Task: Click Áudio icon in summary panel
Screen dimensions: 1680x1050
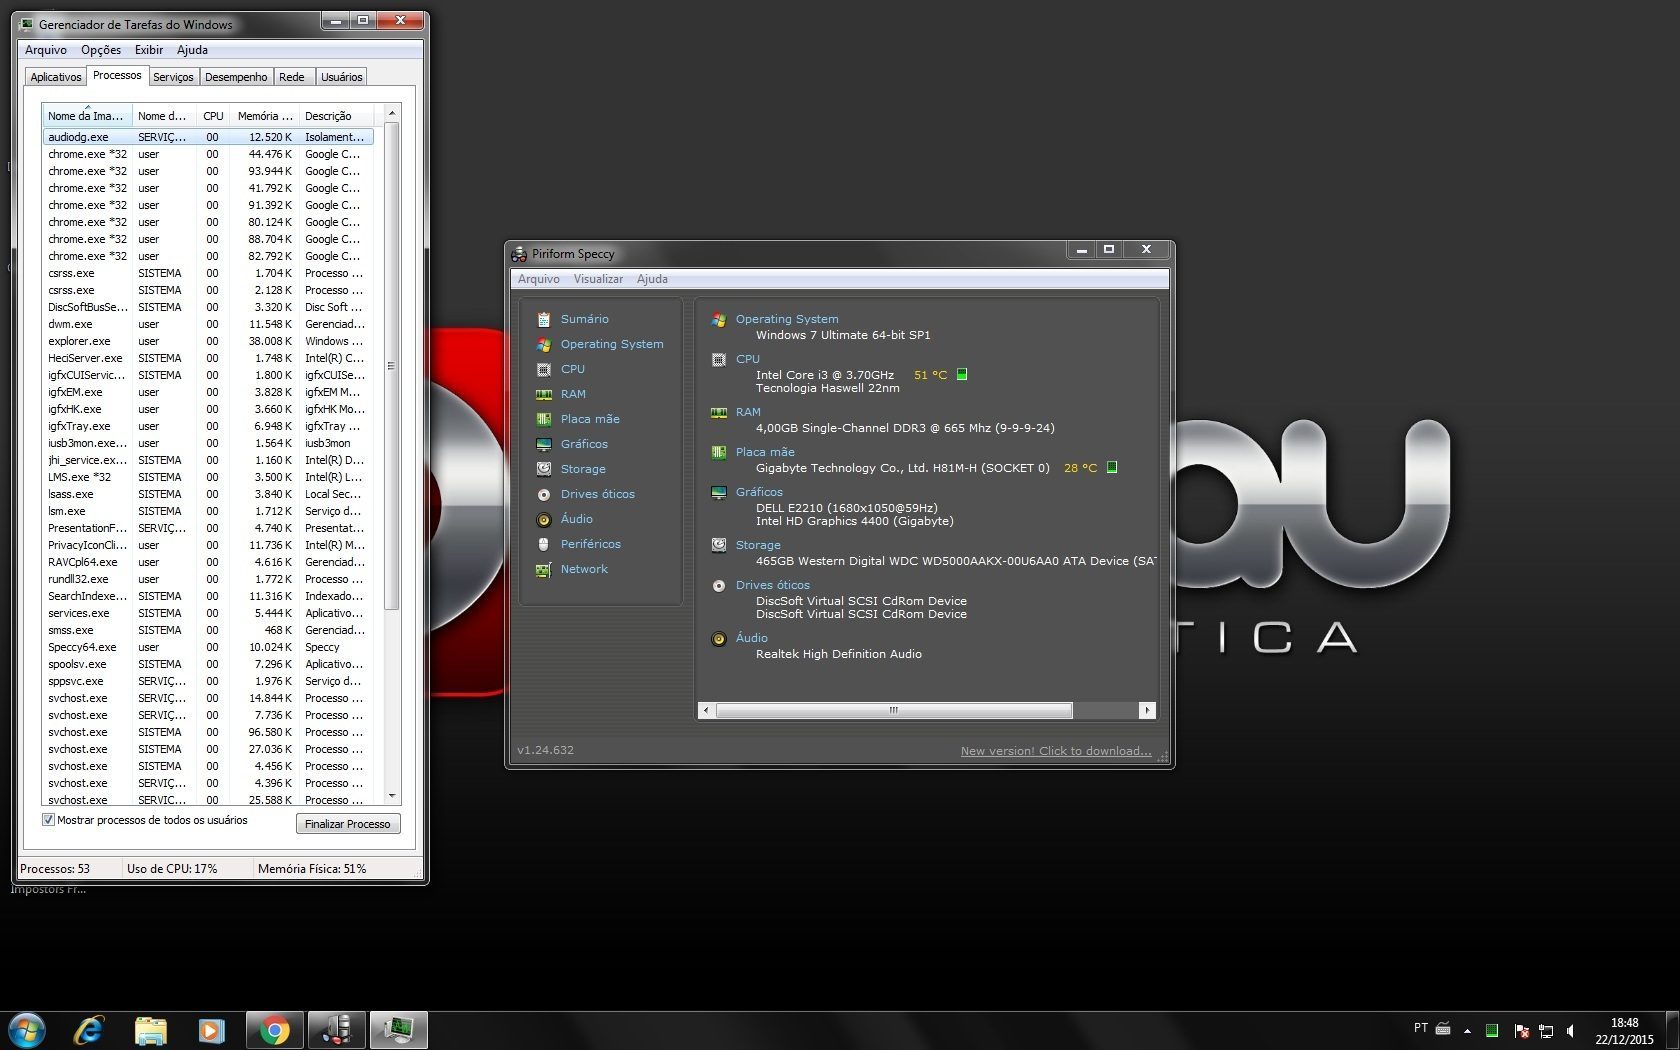Action: [719, 638]
